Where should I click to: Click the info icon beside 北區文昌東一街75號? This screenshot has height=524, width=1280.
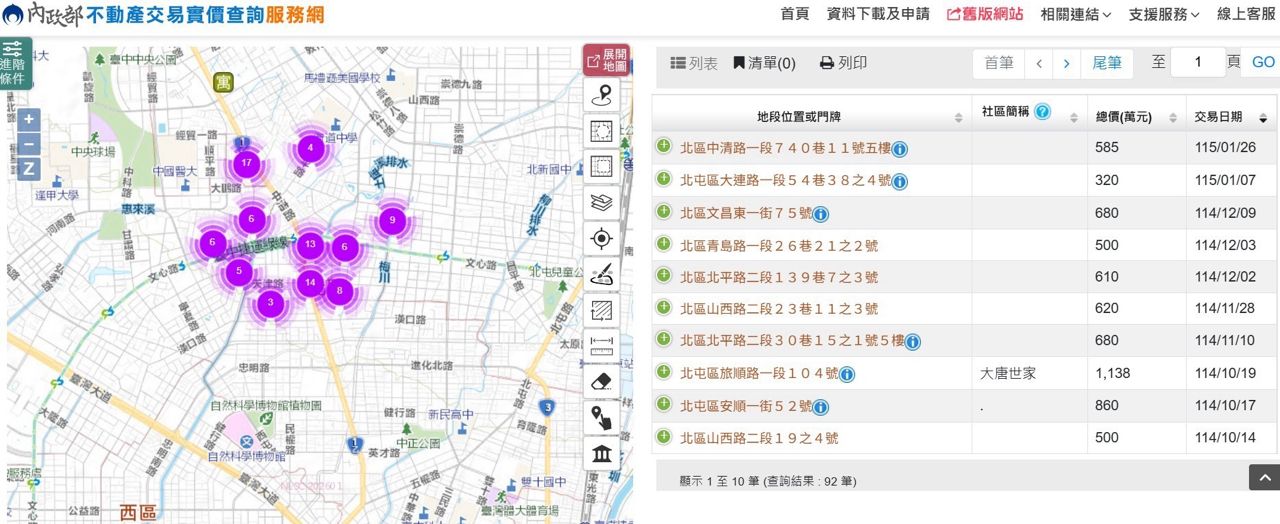tap(821, 214)
